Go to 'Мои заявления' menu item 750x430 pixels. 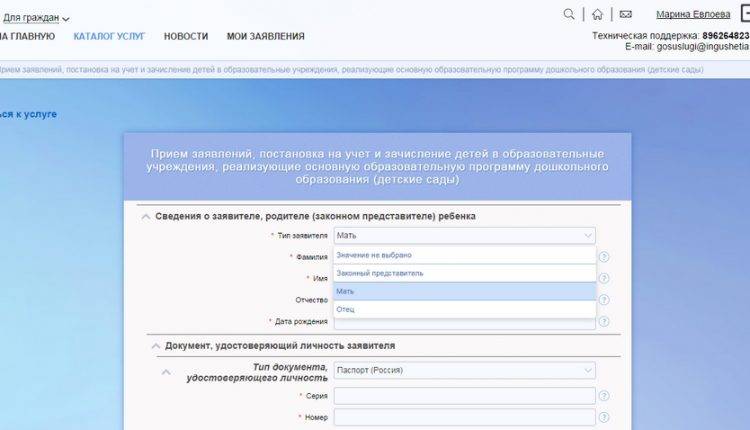(x=265, y=36)
